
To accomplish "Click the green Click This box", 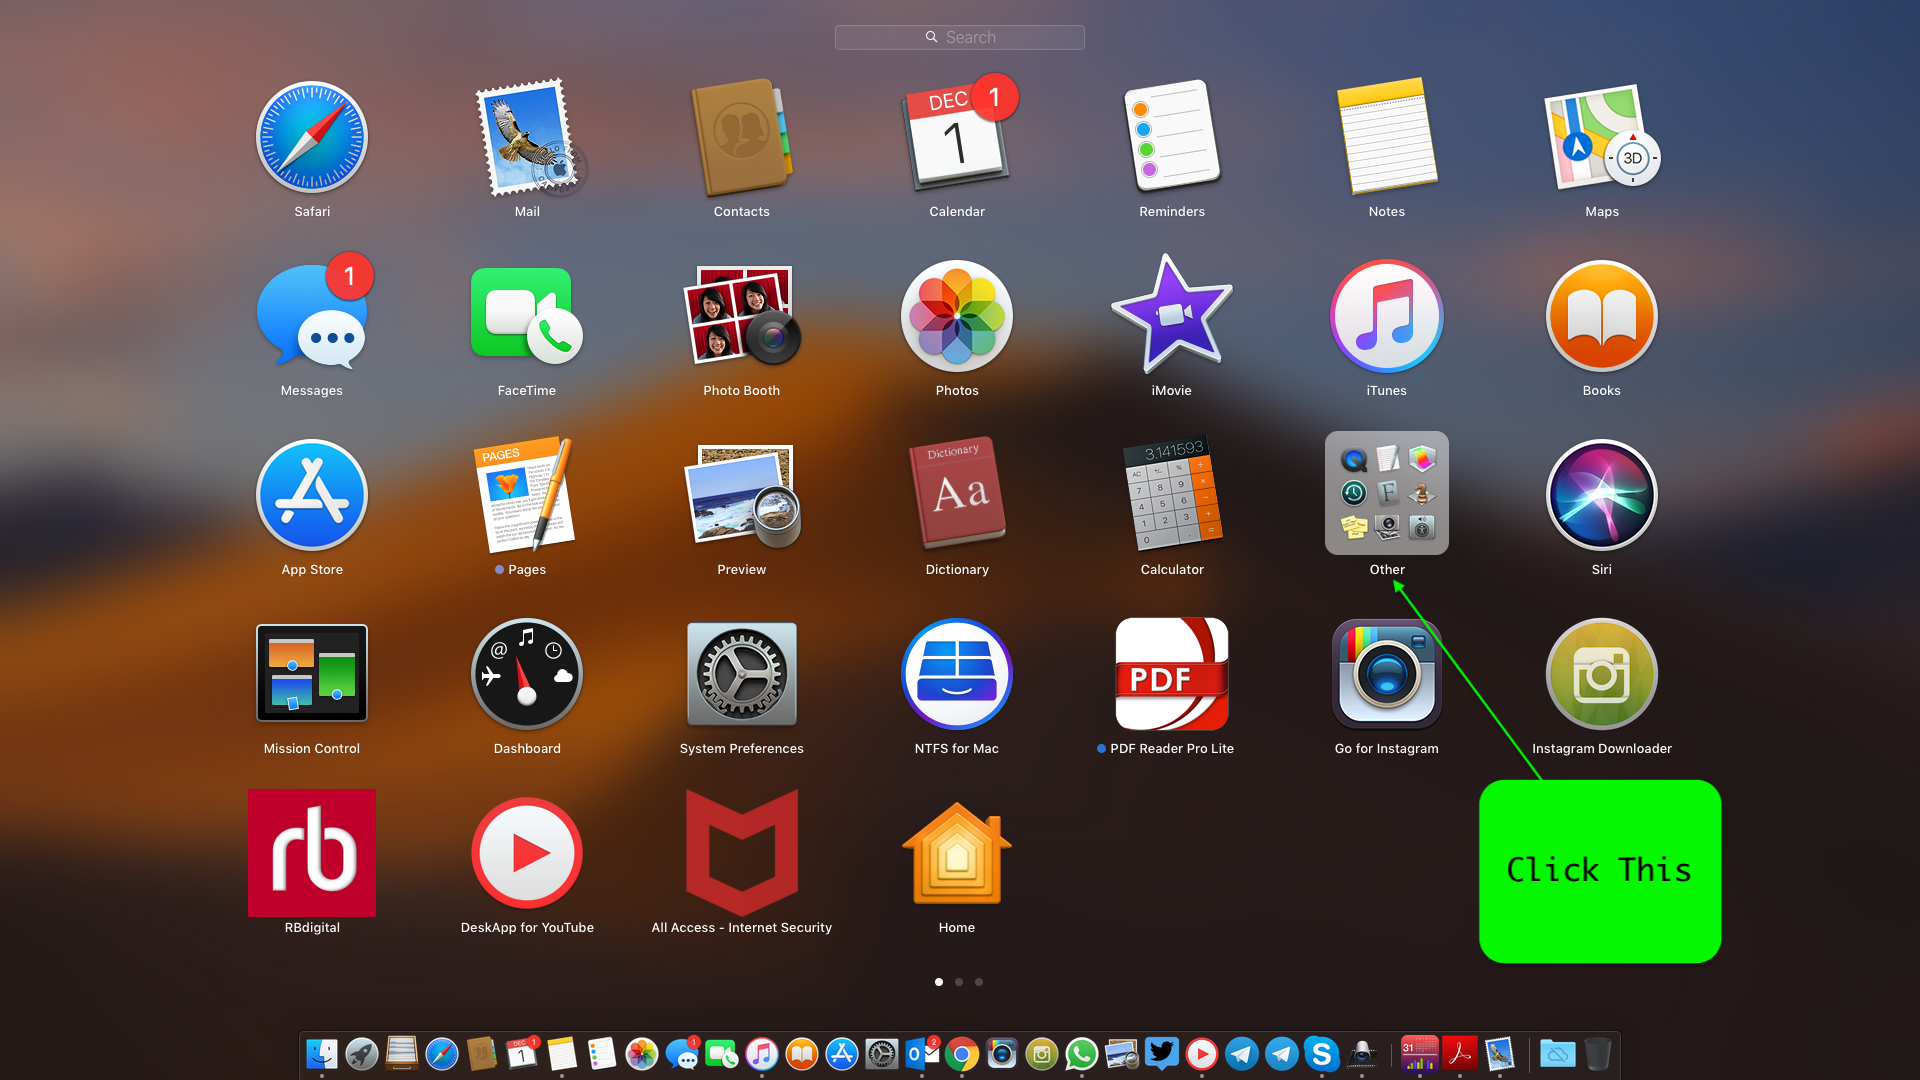I will tap(1600, 871).
